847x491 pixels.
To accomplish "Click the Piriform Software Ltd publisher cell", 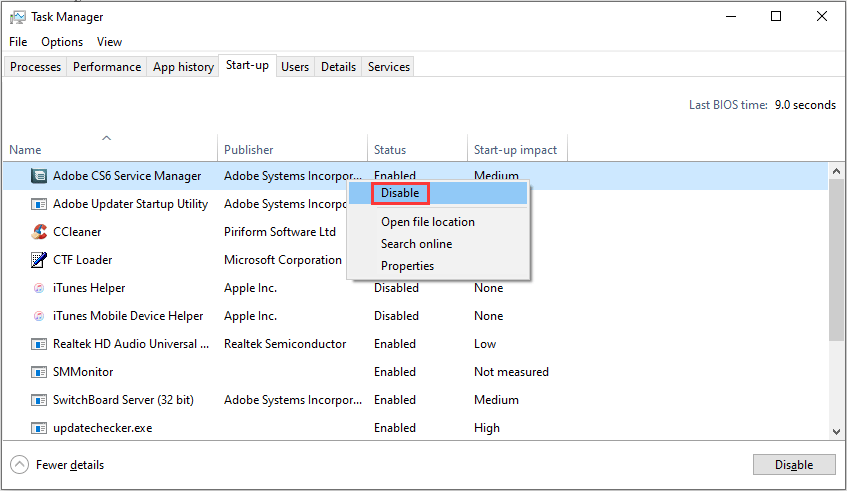I will point(280,232).
